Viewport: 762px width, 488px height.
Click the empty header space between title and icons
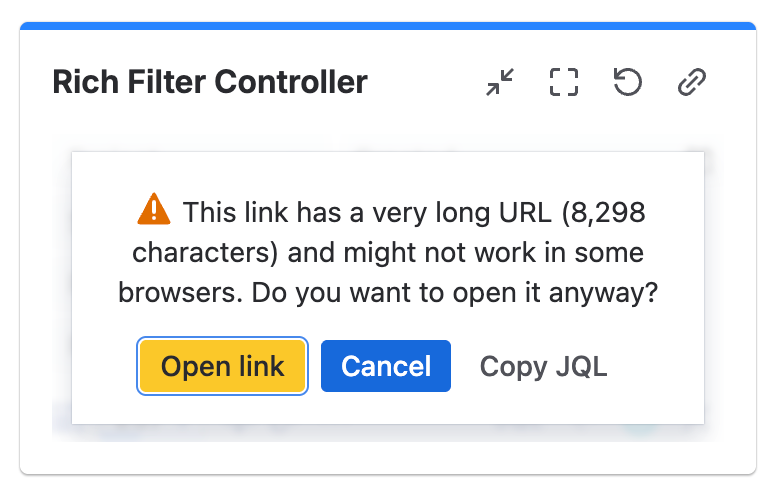click(x=425, y=82)
